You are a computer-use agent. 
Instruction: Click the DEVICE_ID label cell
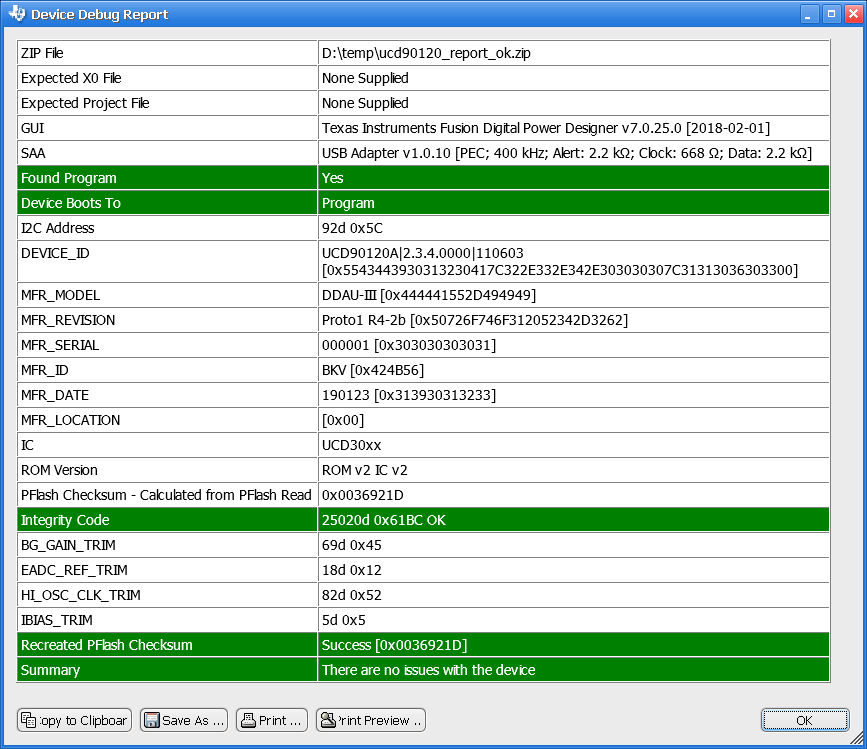167,261
